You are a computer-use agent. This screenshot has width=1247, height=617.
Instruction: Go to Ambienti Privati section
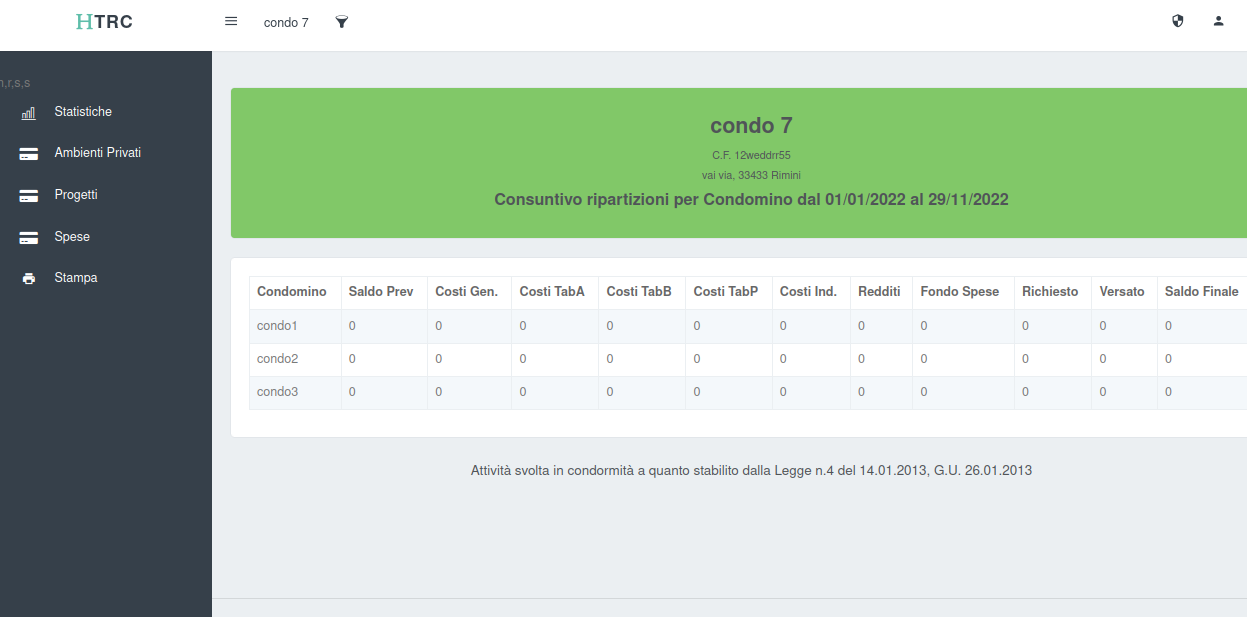pyautogui.click(x=97, y=153)
